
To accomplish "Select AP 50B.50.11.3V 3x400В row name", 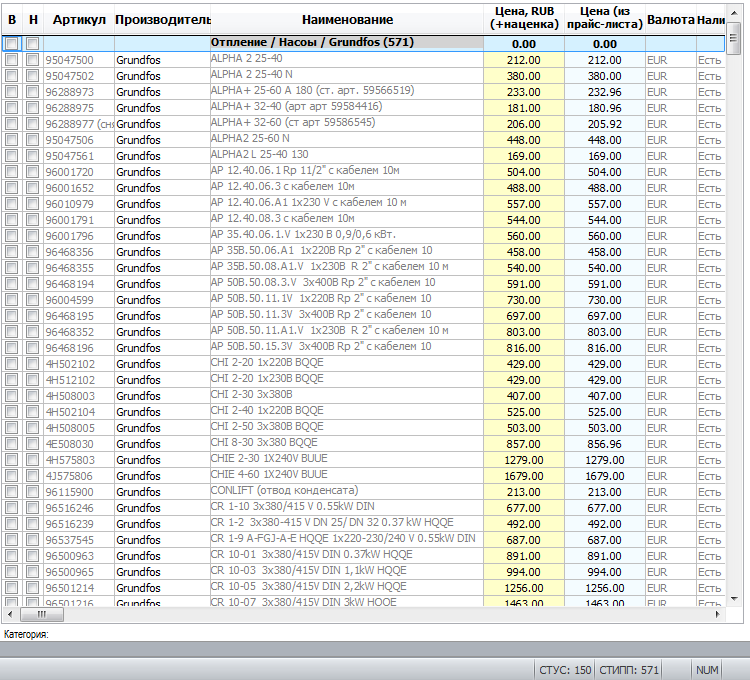I will pyautogui.click(x=321, y=314).
